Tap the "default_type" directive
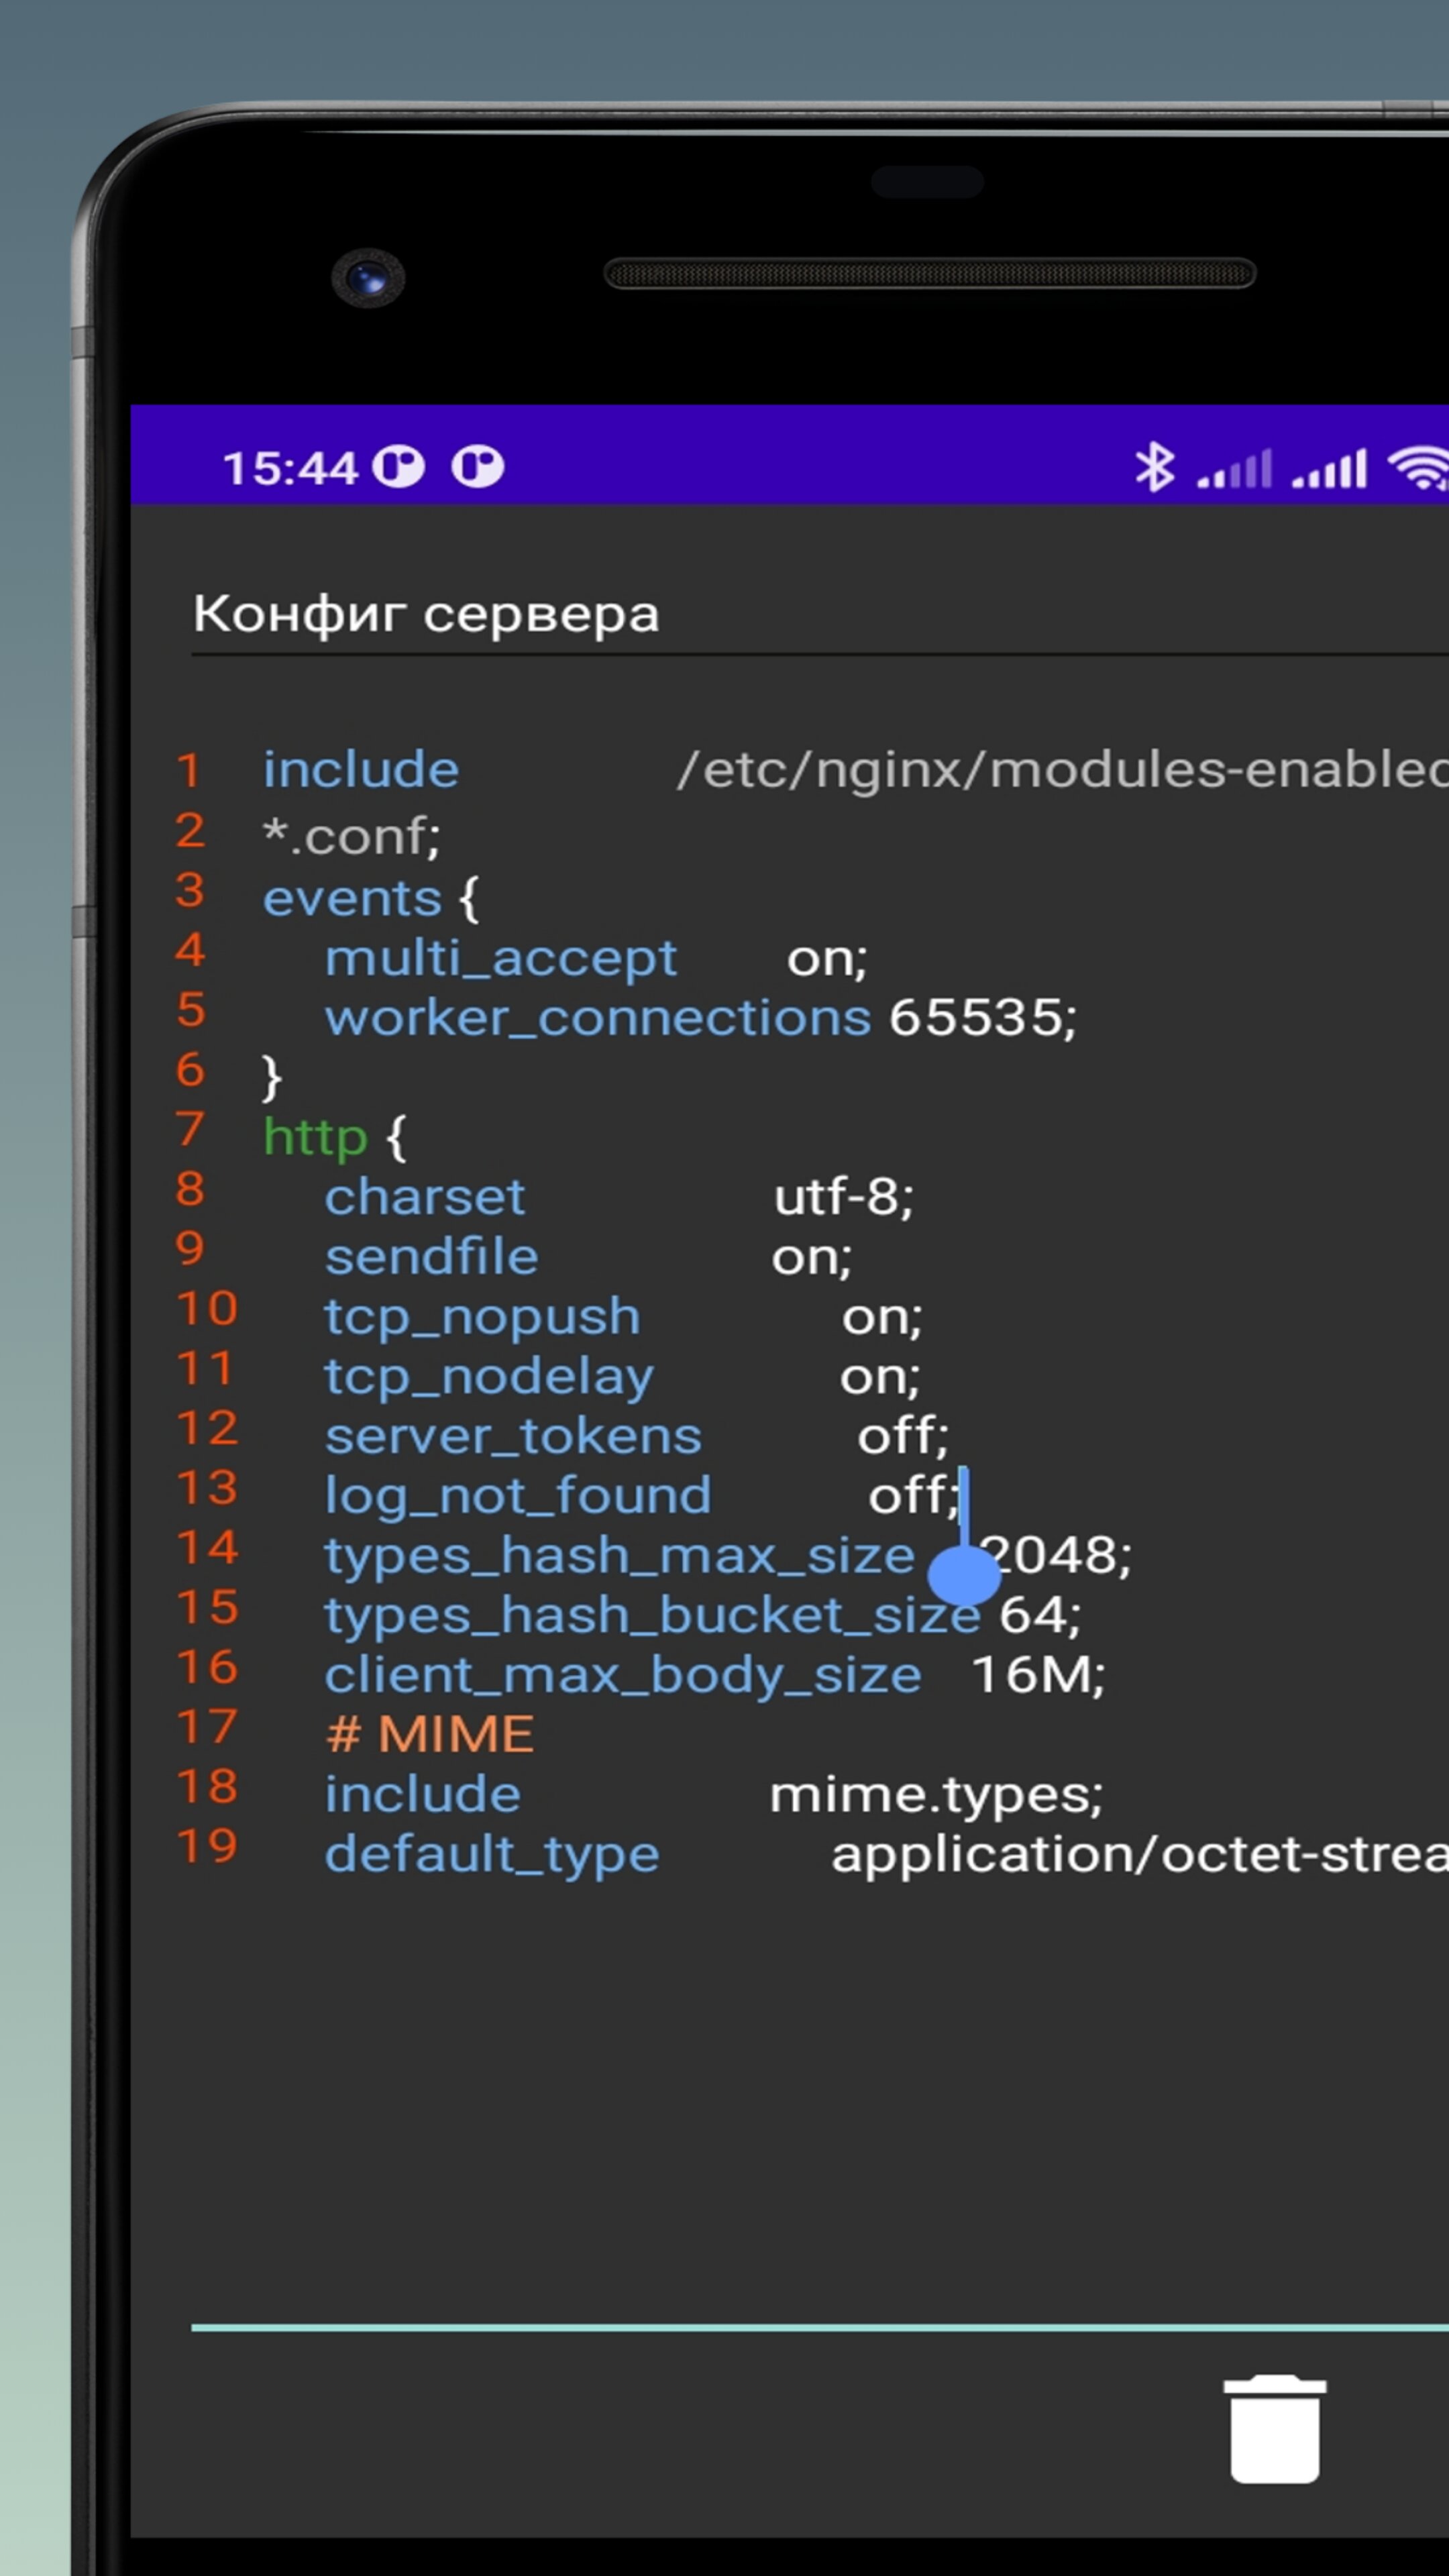Viewport: 1449px width, 2576px height. point(492,1855)
